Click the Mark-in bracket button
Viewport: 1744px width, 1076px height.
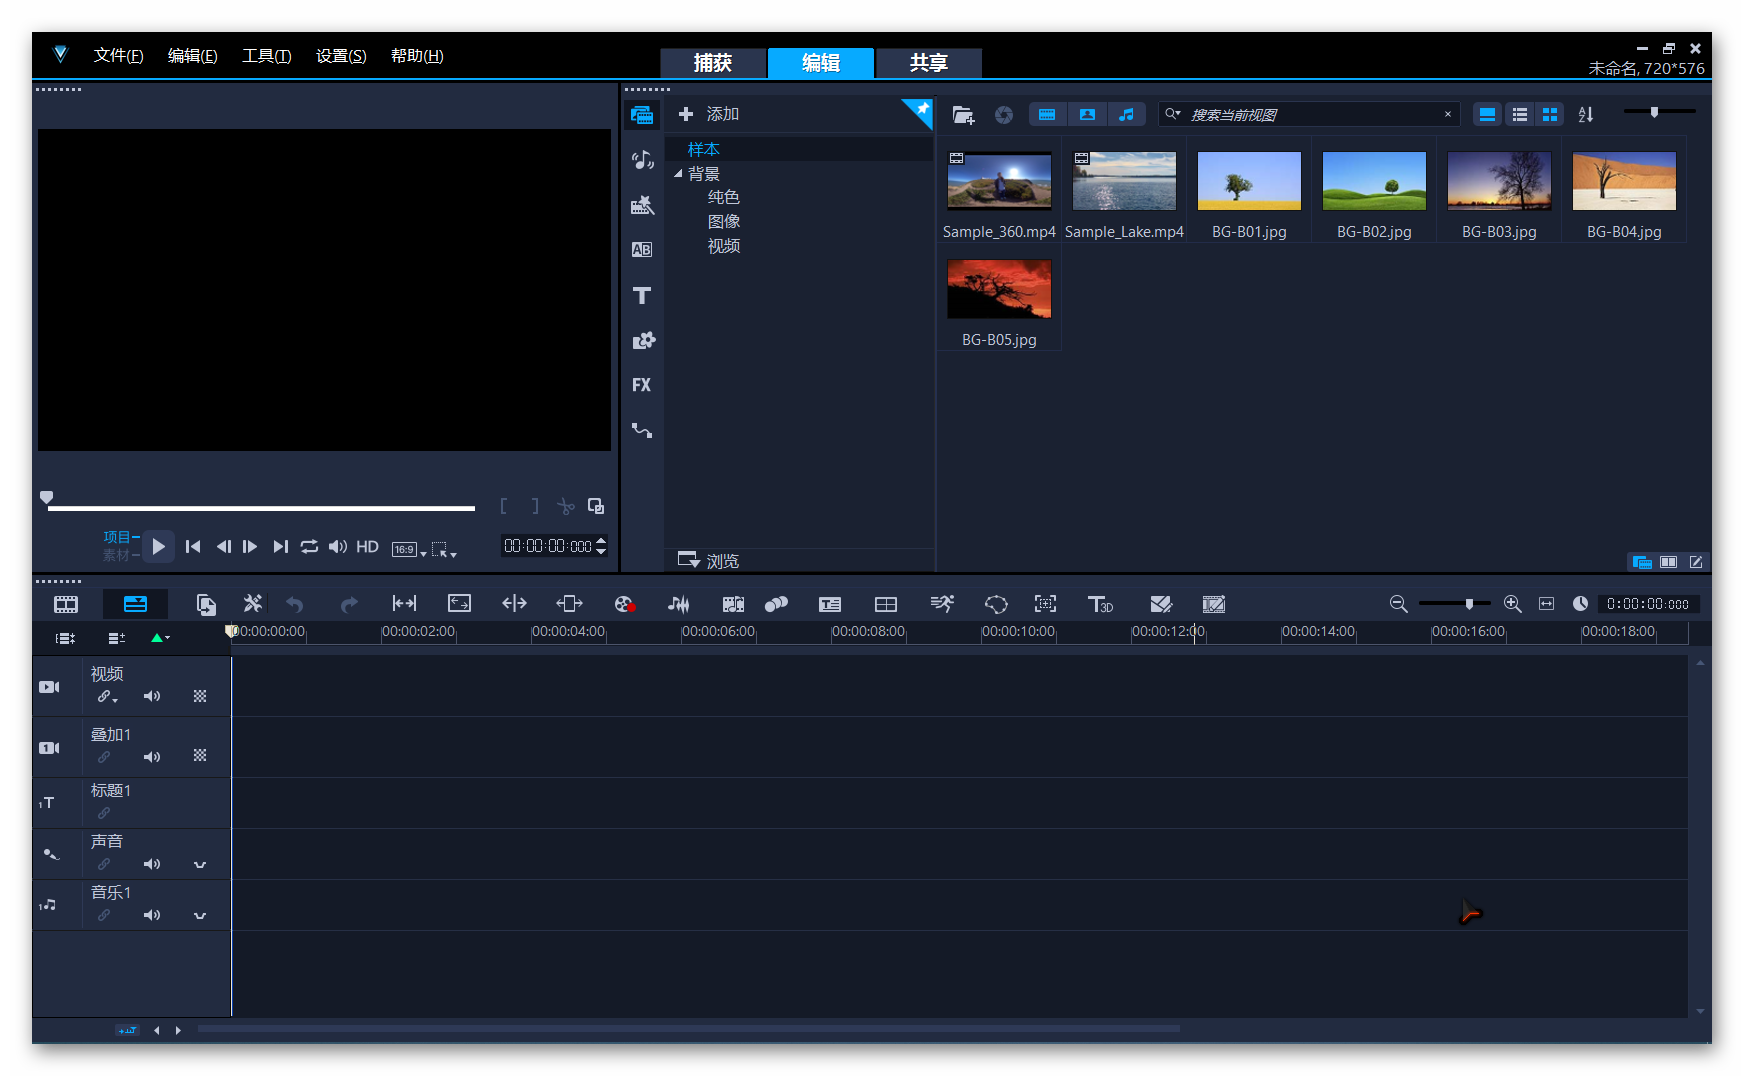503,507
